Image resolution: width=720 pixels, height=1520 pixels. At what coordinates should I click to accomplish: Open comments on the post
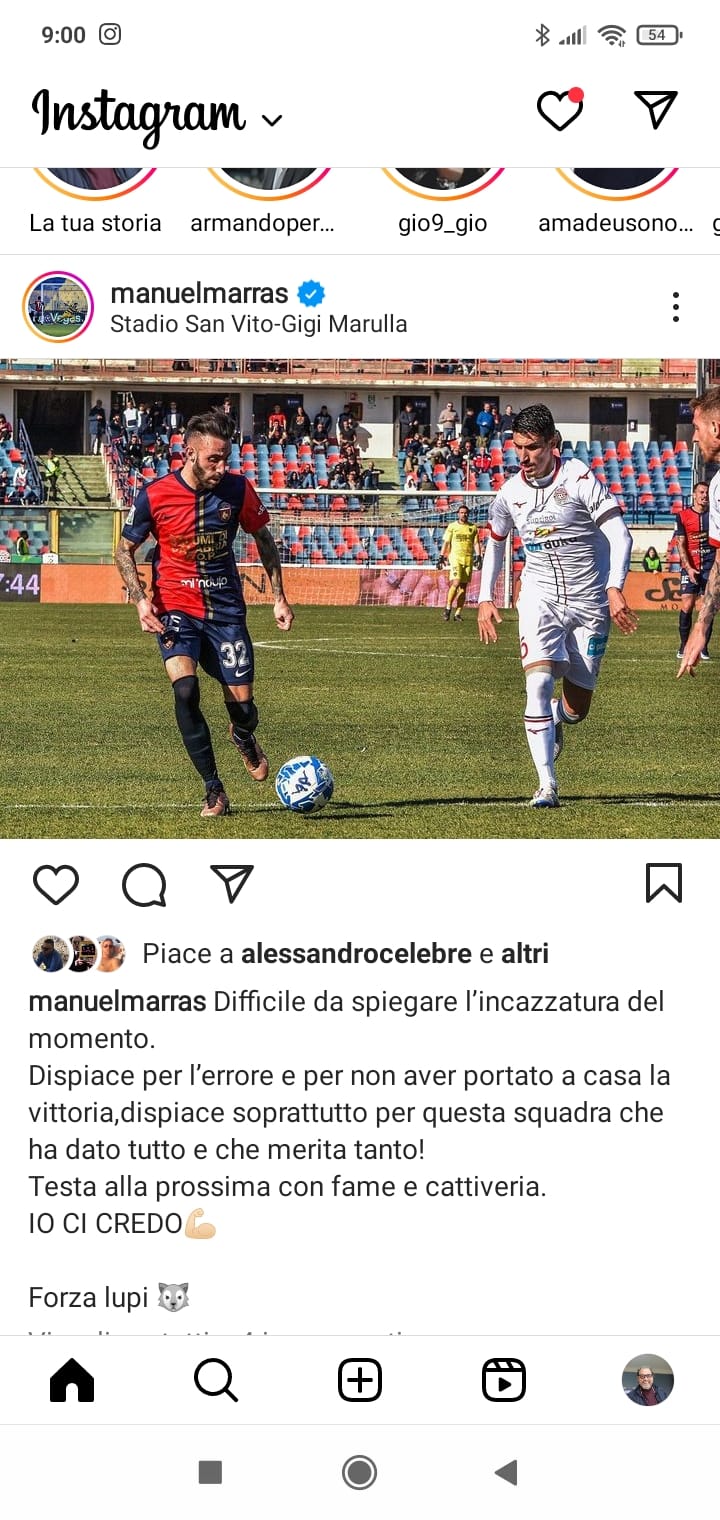coord(144,884)
